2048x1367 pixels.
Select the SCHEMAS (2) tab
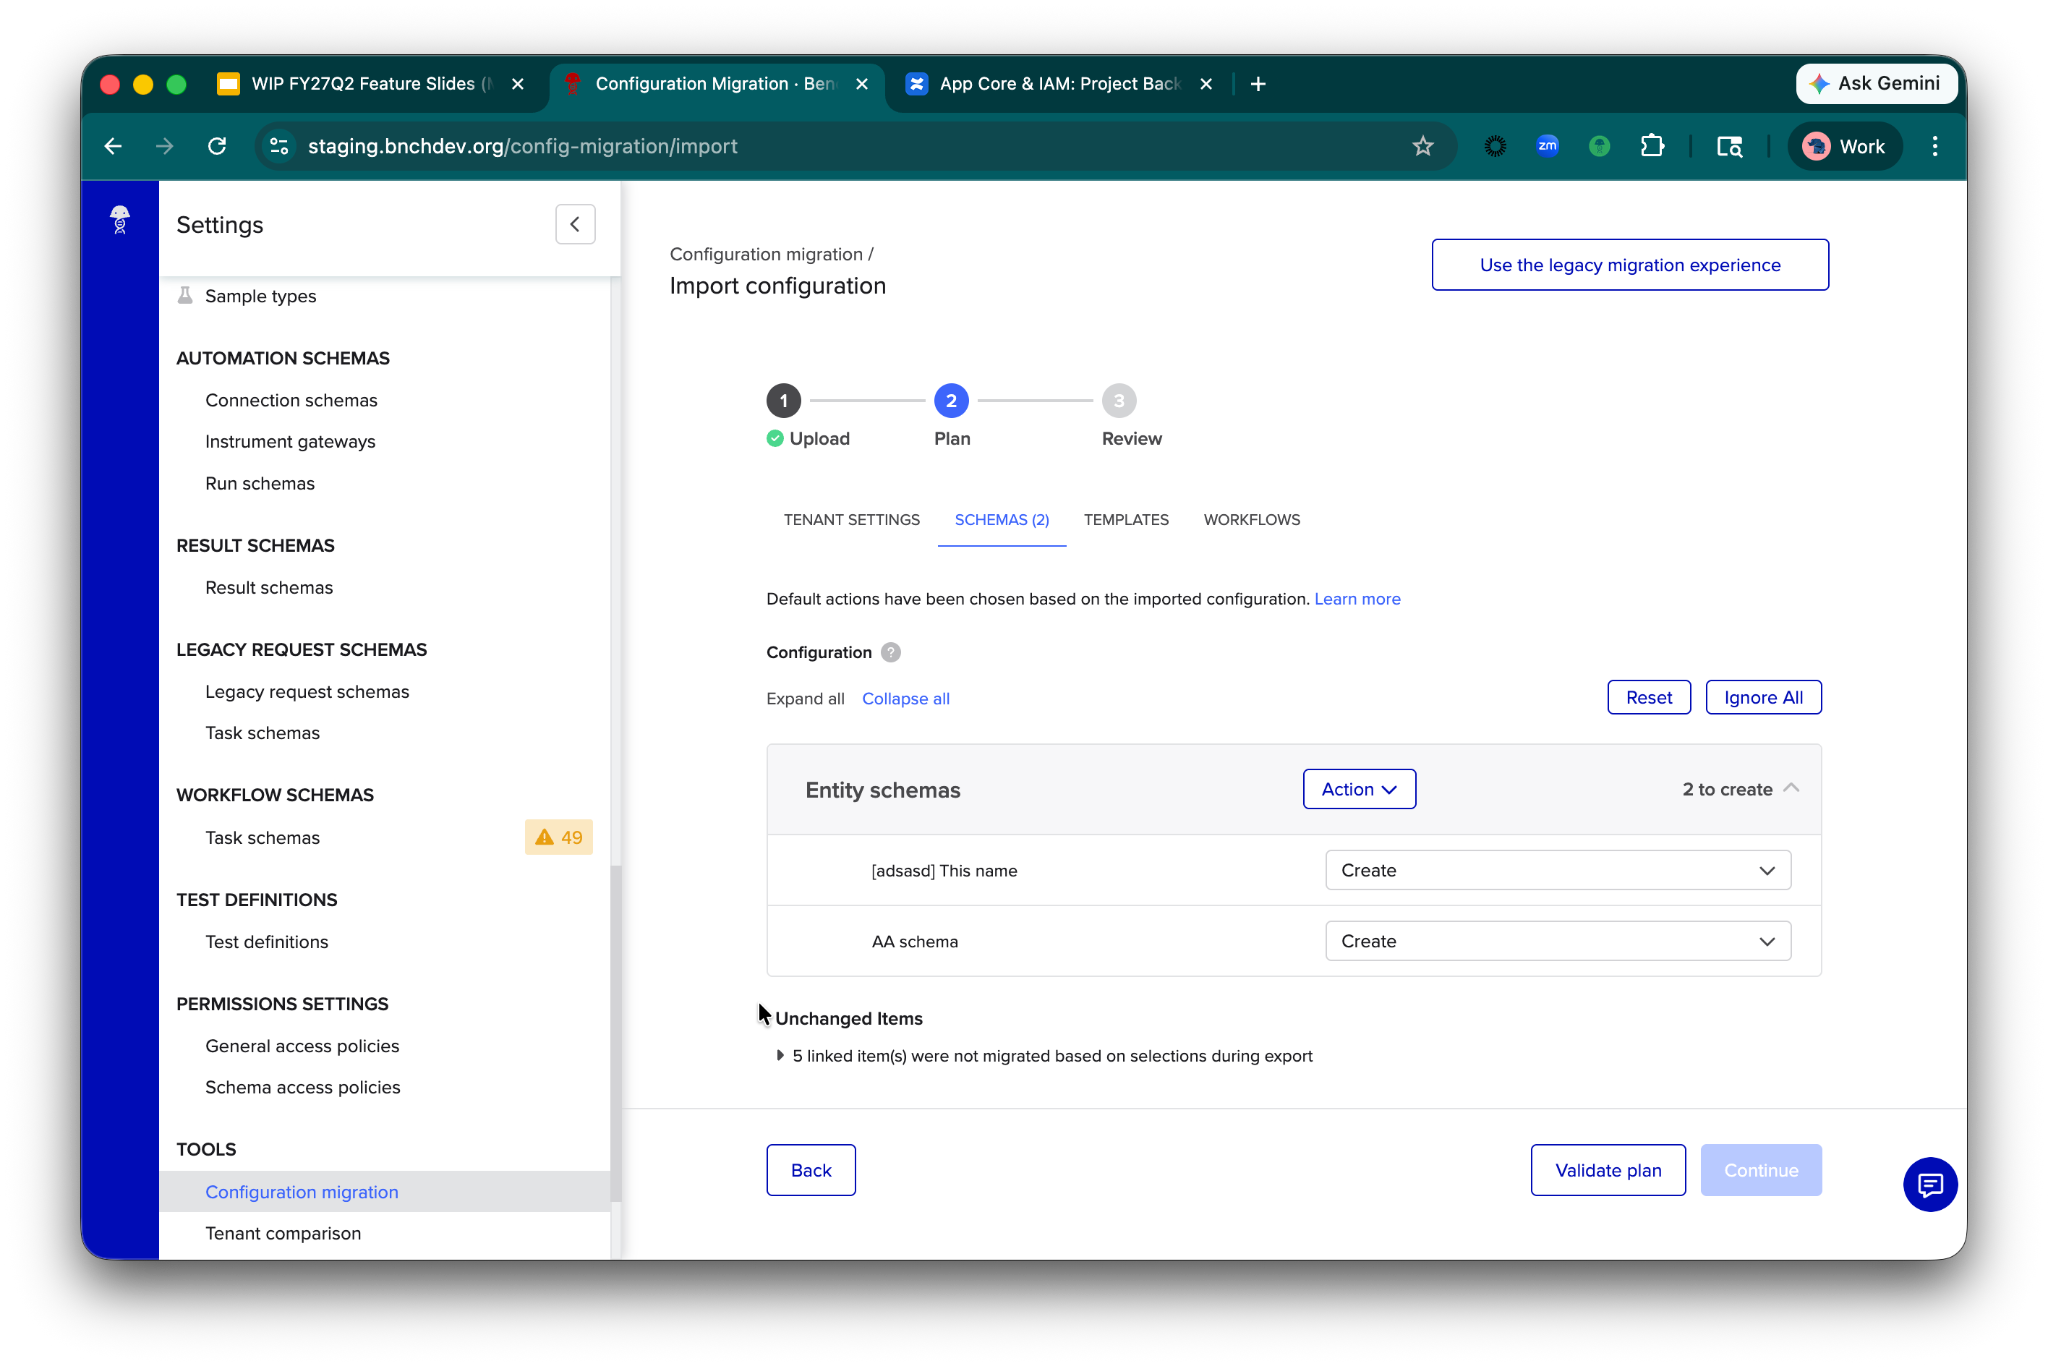(1002, 519)
